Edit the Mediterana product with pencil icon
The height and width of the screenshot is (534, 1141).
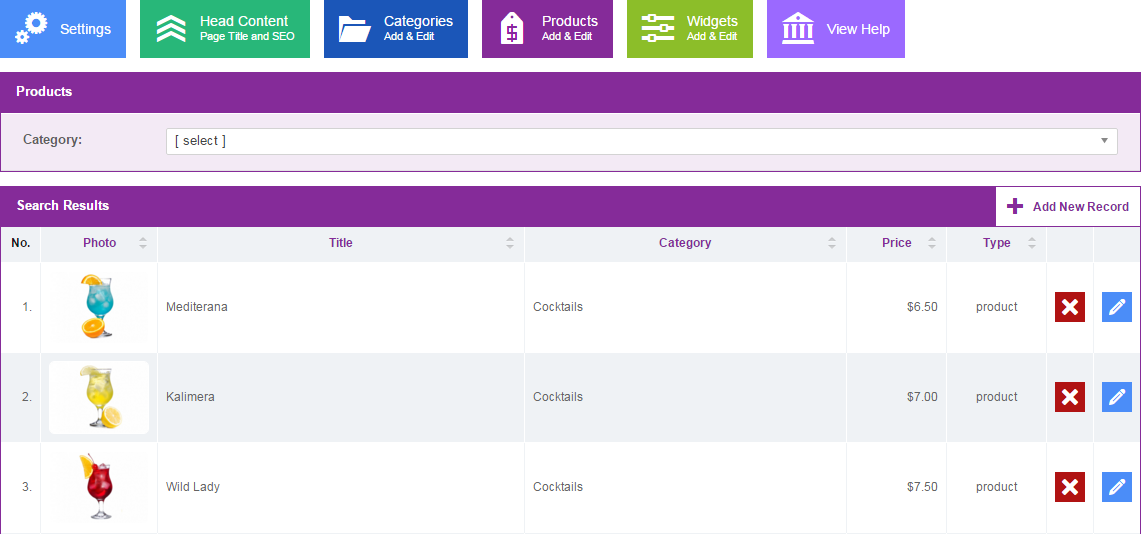pos(1116,307)
